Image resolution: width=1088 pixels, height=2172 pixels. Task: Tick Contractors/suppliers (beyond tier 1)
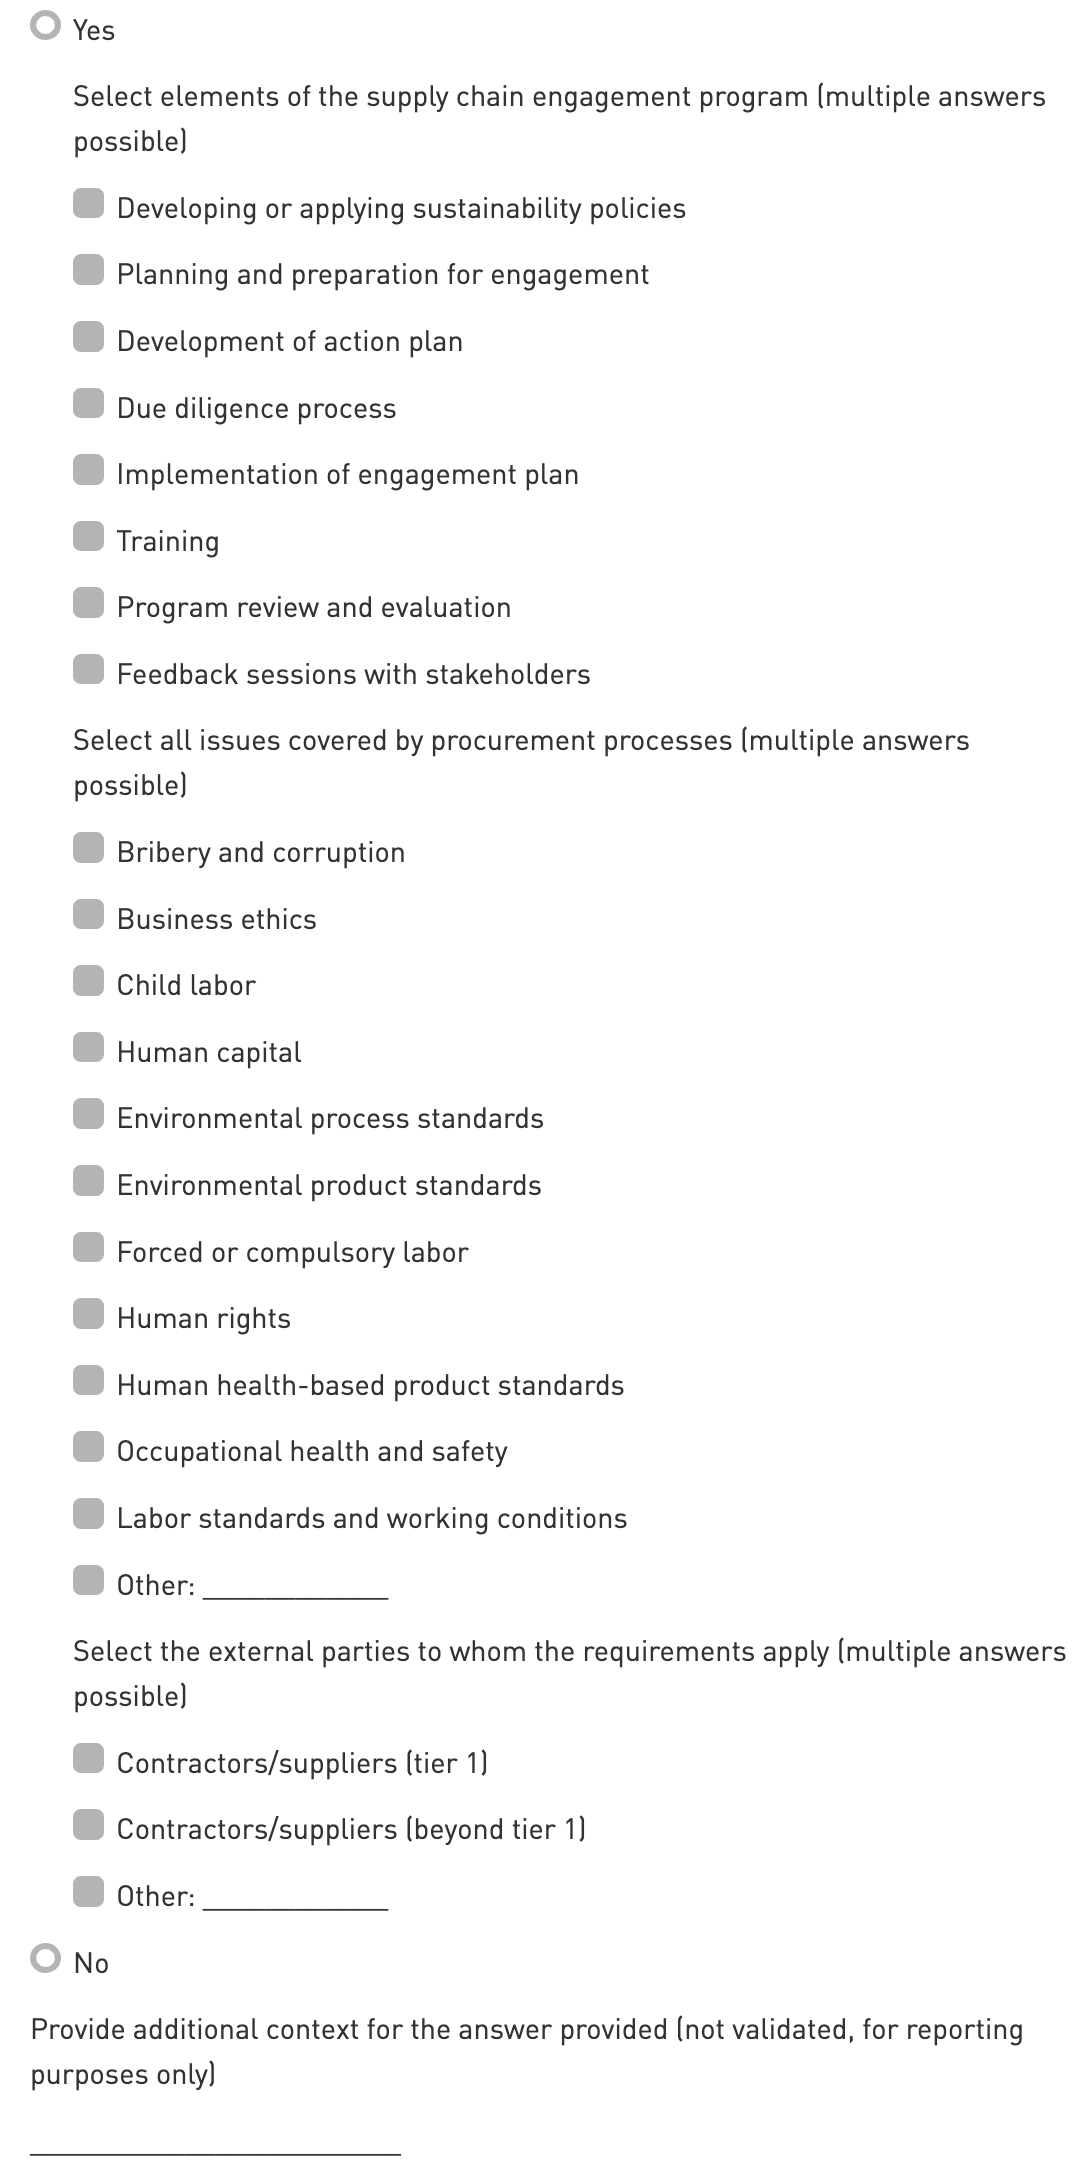pyautogui.click(x=88, y=1826)
